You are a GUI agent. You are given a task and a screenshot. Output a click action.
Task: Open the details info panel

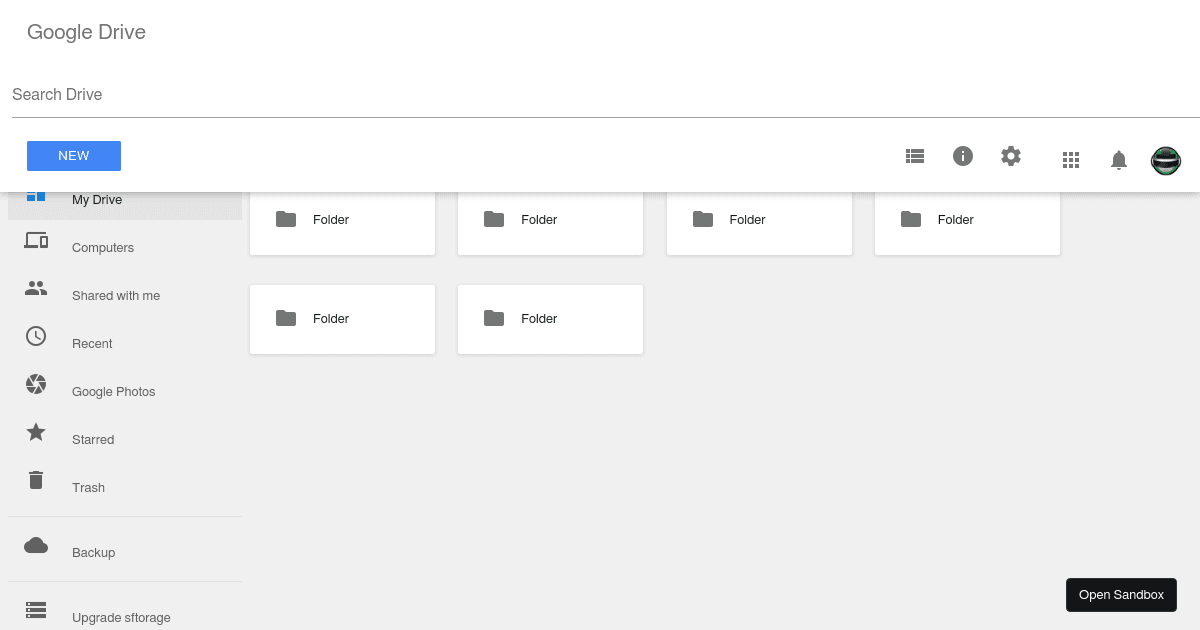tap(962, 156)
